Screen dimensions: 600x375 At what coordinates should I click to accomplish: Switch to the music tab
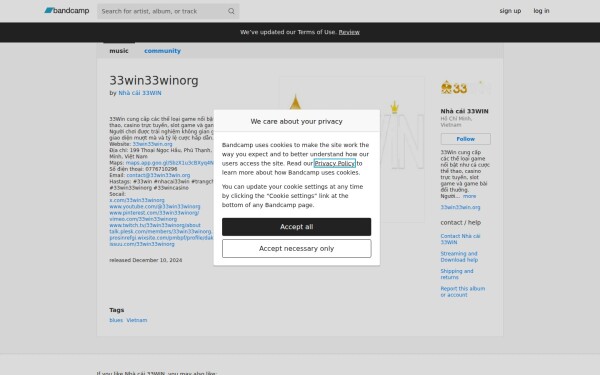coord(119,51)
